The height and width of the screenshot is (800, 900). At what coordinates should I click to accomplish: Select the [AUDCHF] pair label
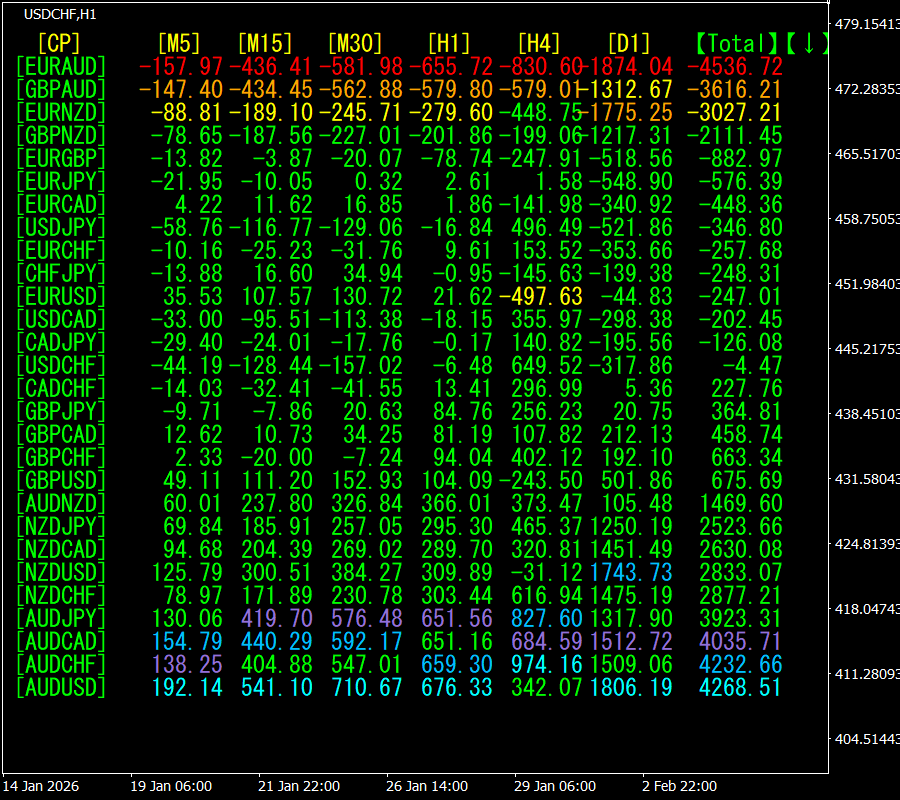(x=61, y=664)
